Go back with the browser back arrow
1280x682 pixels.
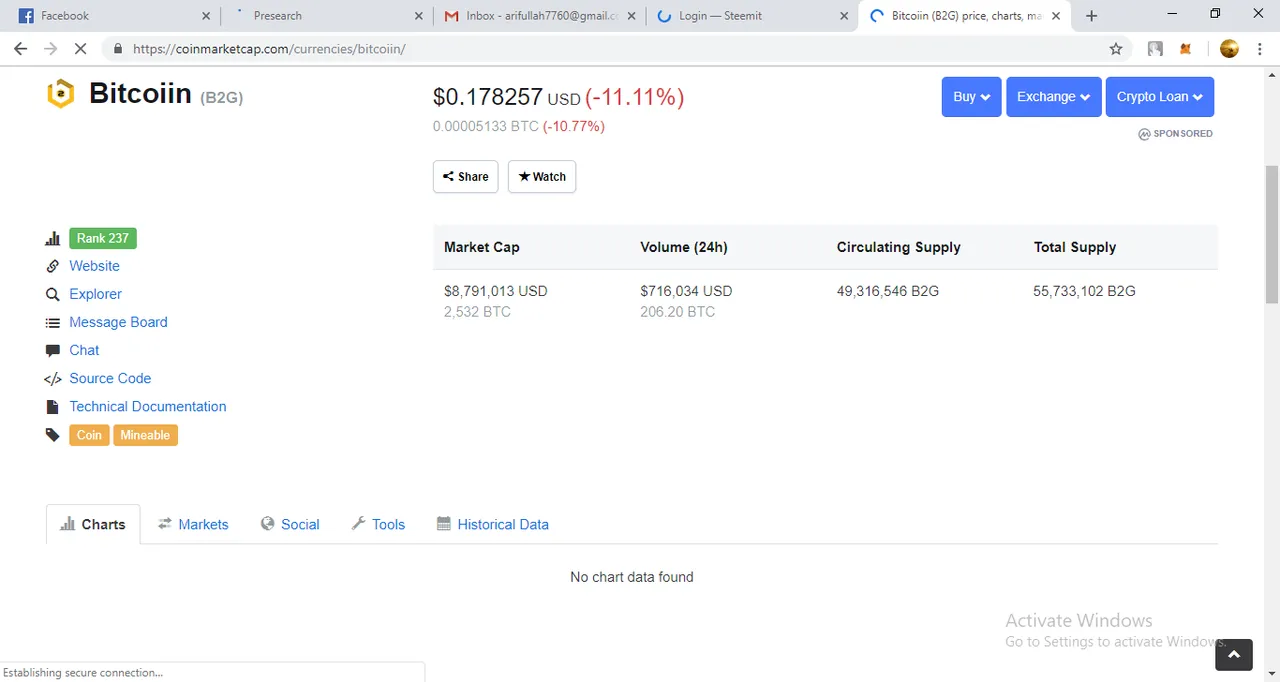coord(20,49)
